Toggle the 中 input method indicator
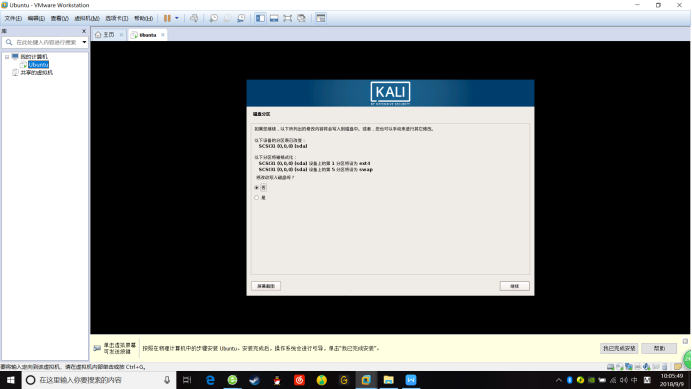The height and width of the screenshot is (389, 692). click(635, 380)
